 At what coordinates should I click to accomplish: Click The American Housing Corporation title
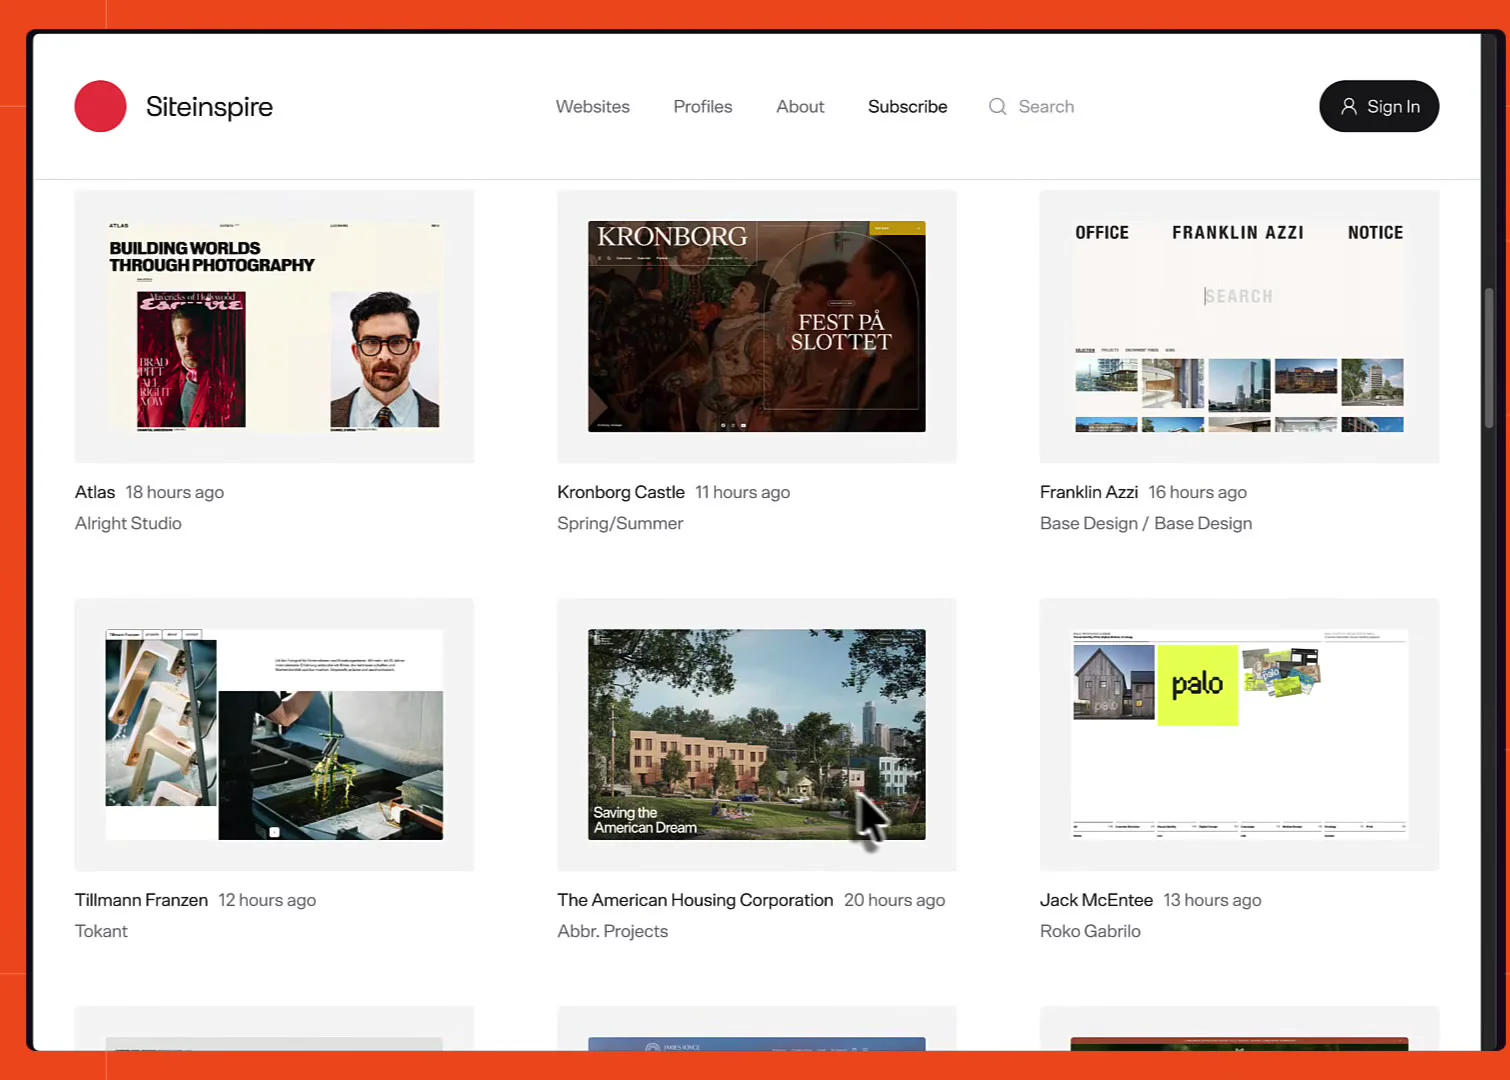point(695,900)
